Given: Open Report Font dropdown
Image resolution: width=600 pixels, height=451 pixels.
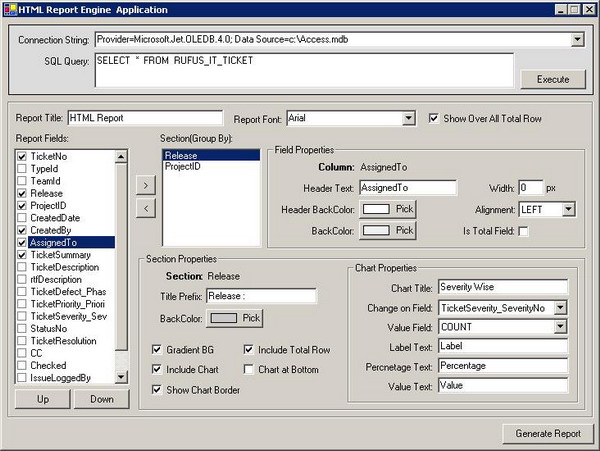Looking at the screenshot, I should point(409,118).
